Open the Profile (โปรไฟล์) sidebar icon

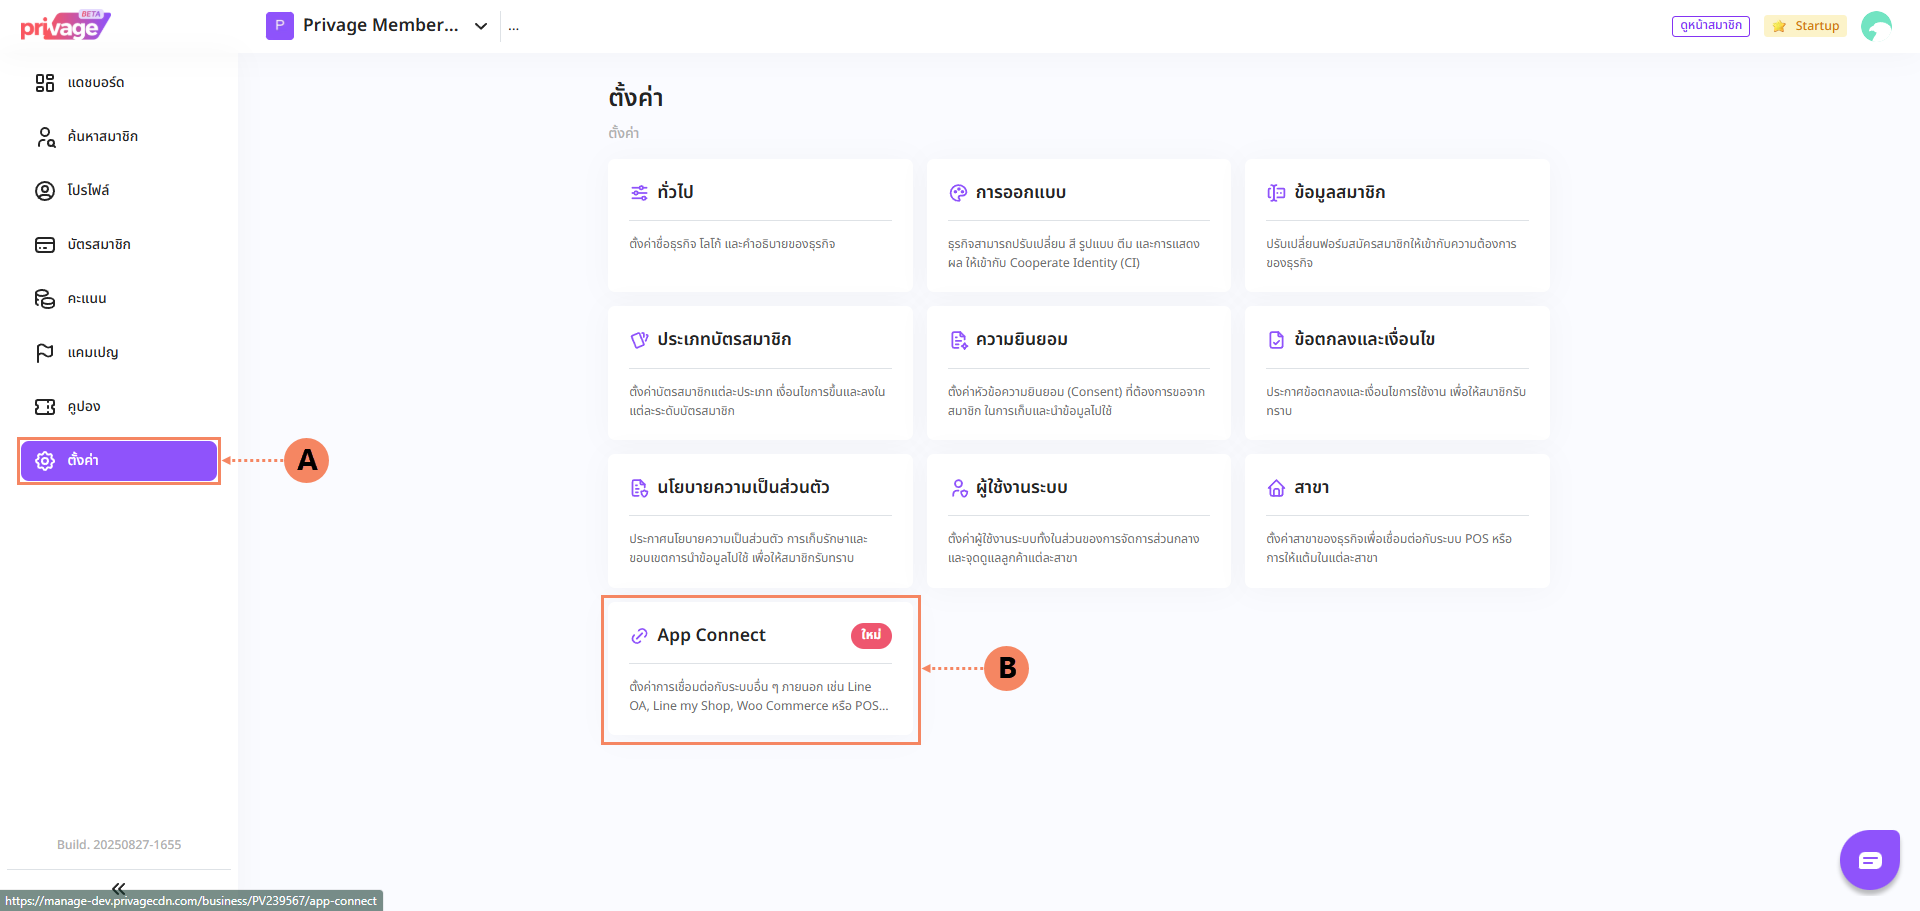click(x=45, y=191)
